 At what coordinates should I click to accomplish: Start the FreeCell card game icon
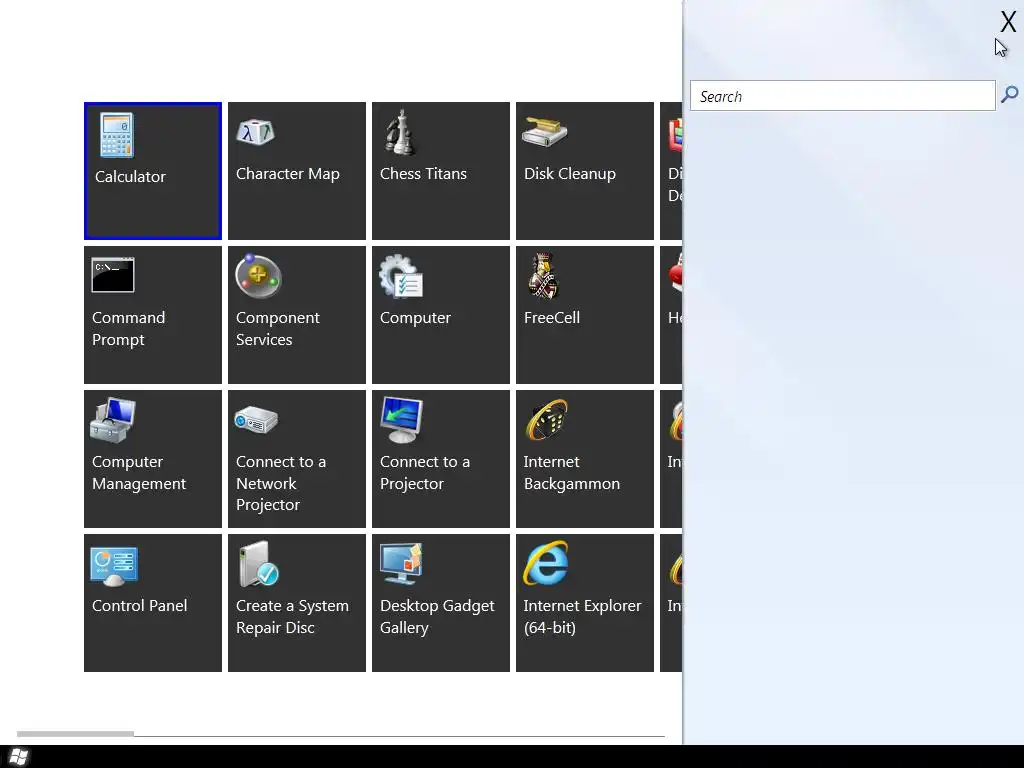coord(543,276)
